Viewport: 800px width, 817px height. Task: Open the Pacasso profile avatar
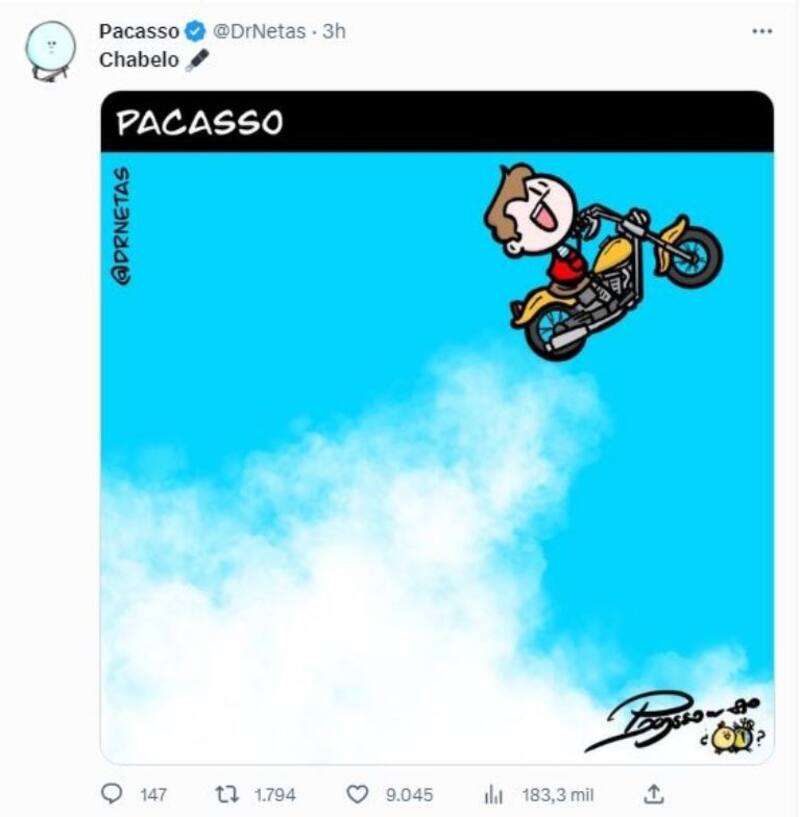[49, 49]
